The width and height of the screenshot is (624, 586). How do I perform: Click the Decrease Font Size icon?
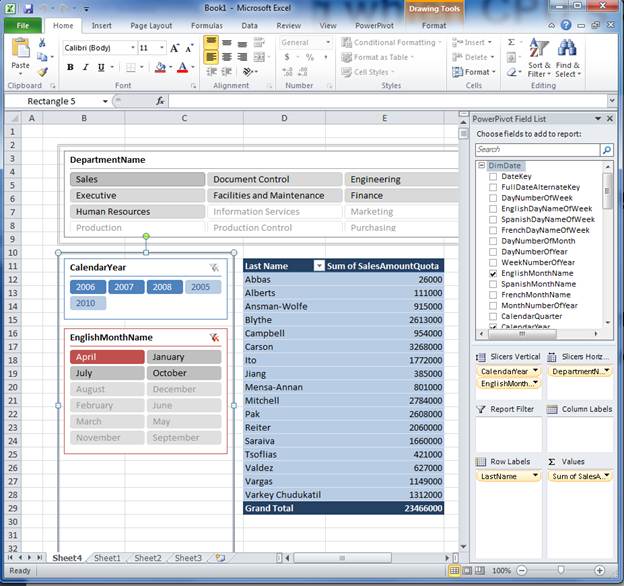pyautogui.click(x=190, y=48)
